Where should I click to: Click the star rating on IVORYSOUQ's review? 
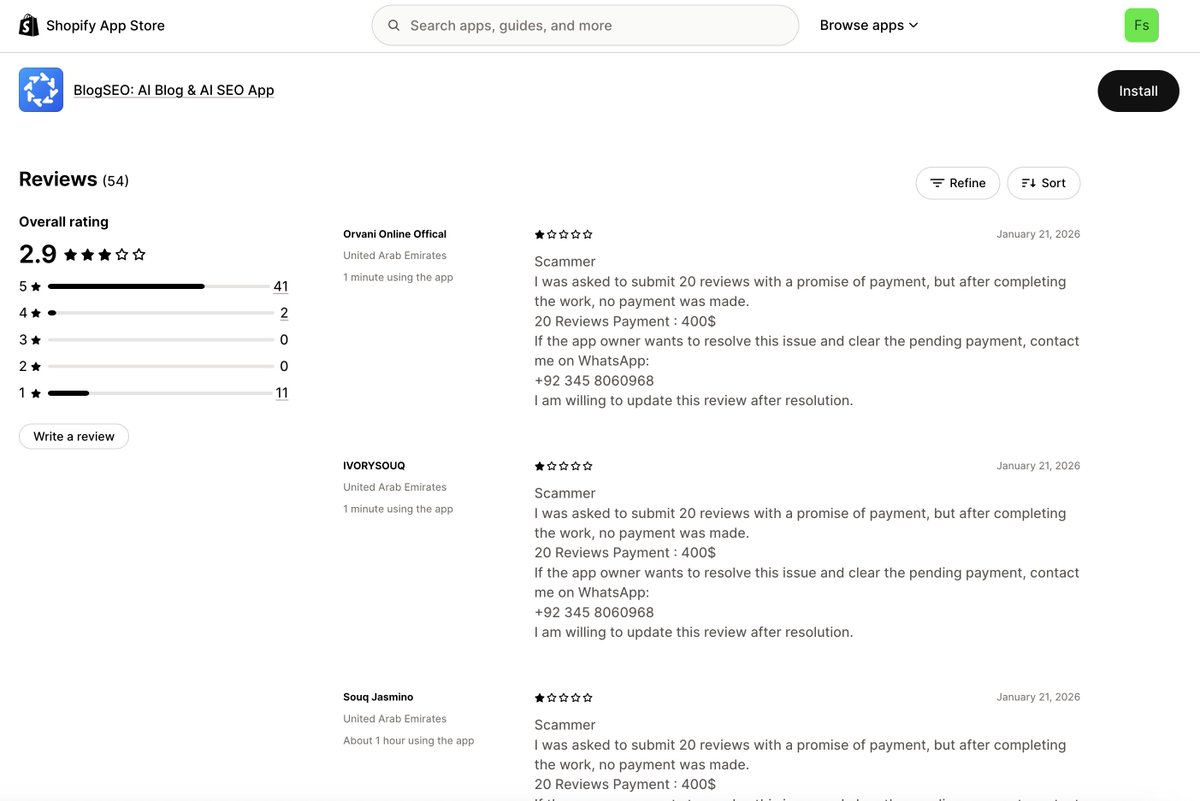pos(564,466)
